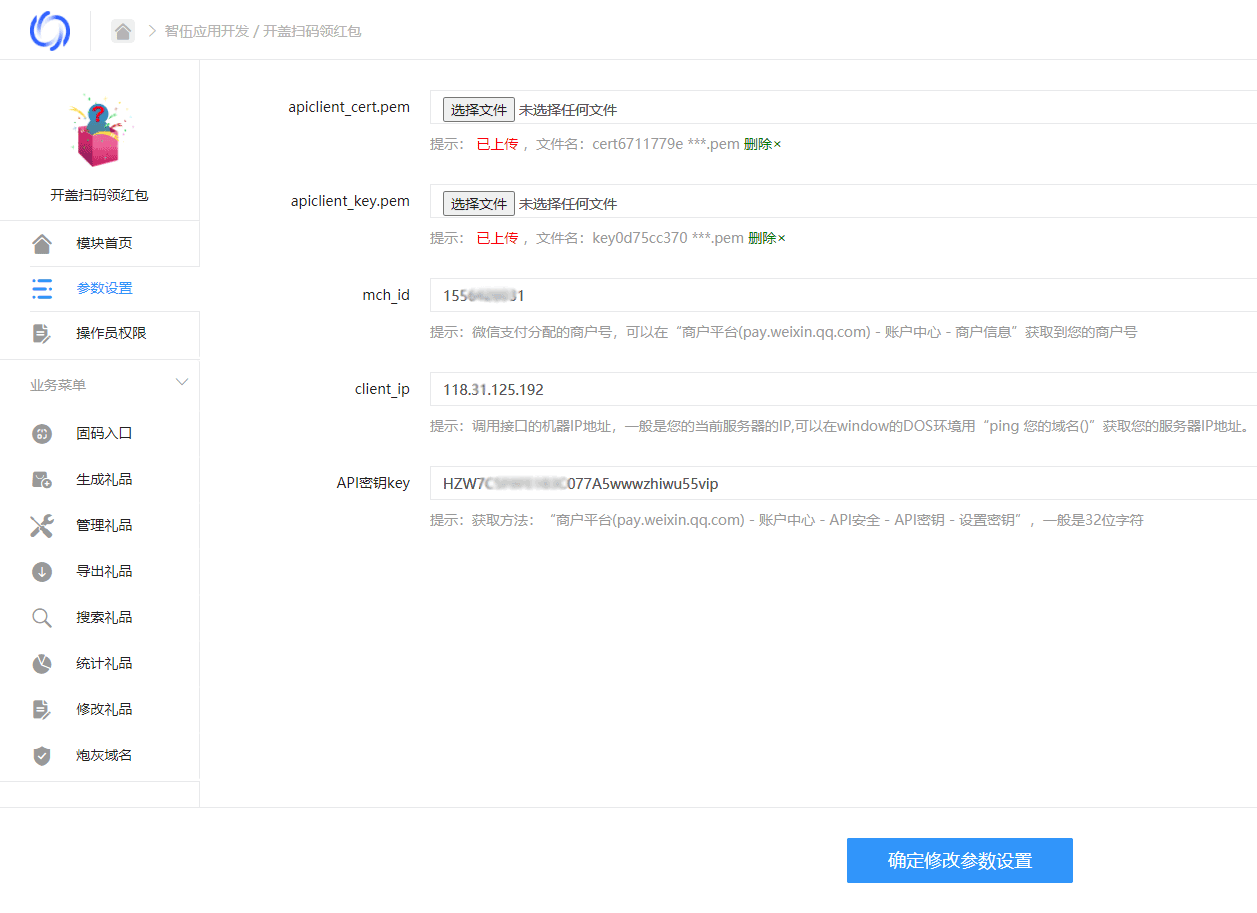Focus the client_ip input field
1257x913 pixels.
tap(843, 389)
